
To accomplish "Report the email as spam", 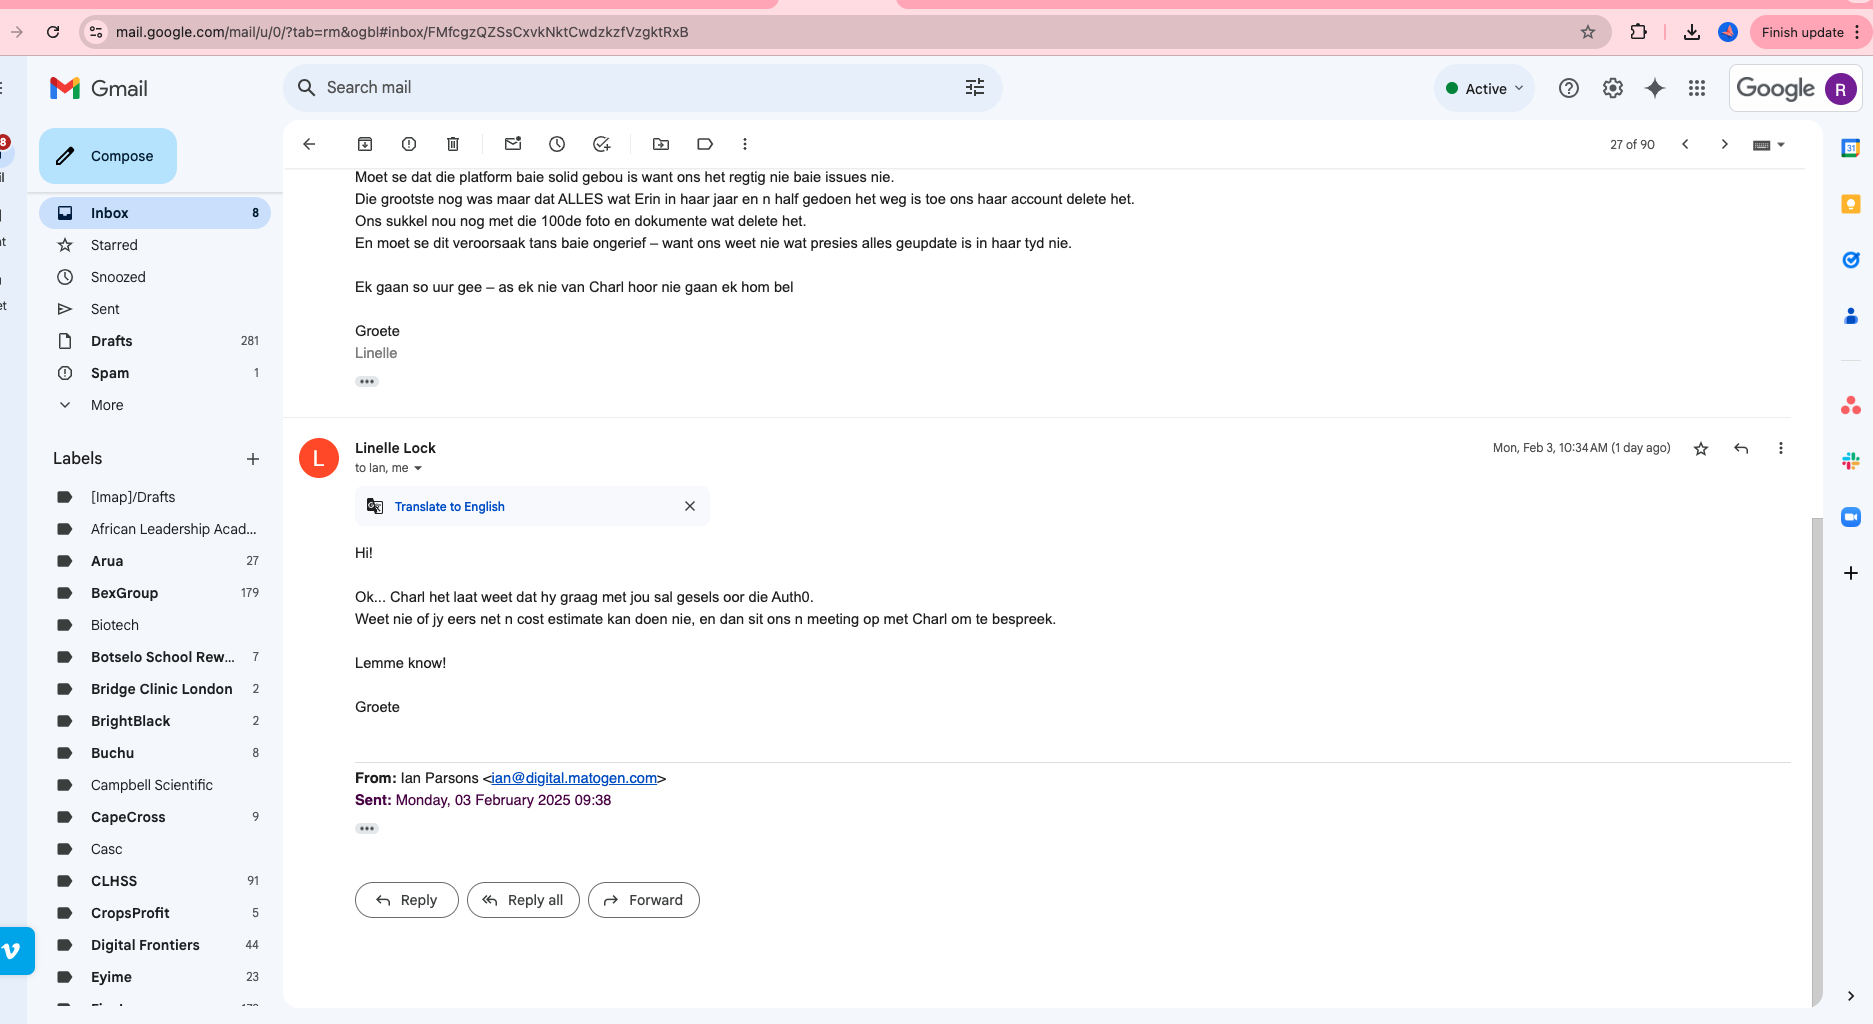I will point(409,144).
